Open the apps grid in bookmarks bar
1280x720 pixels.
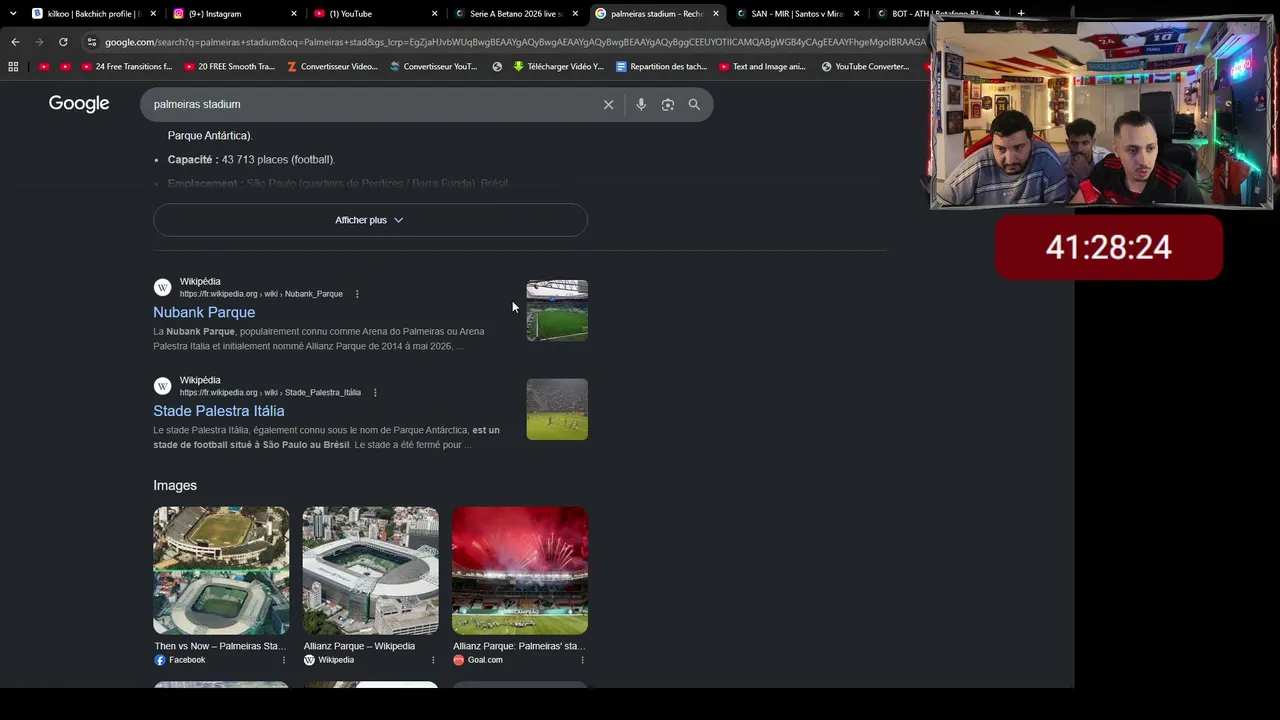tap(13, 67)
